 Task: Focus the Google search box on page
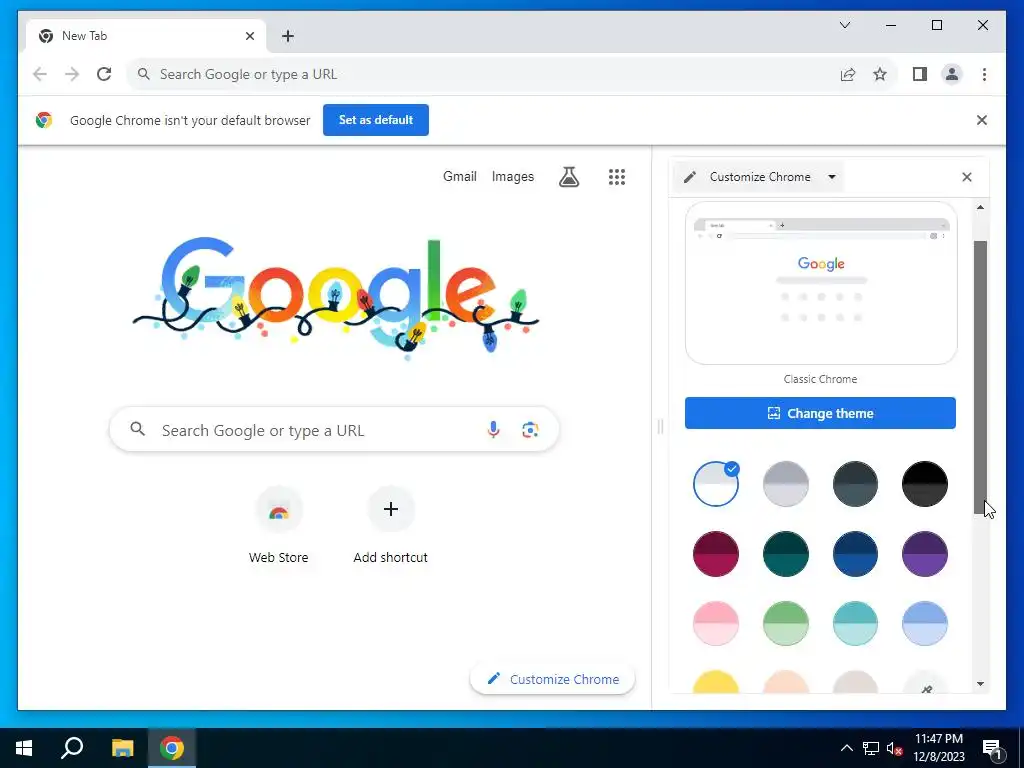point(334,430)
